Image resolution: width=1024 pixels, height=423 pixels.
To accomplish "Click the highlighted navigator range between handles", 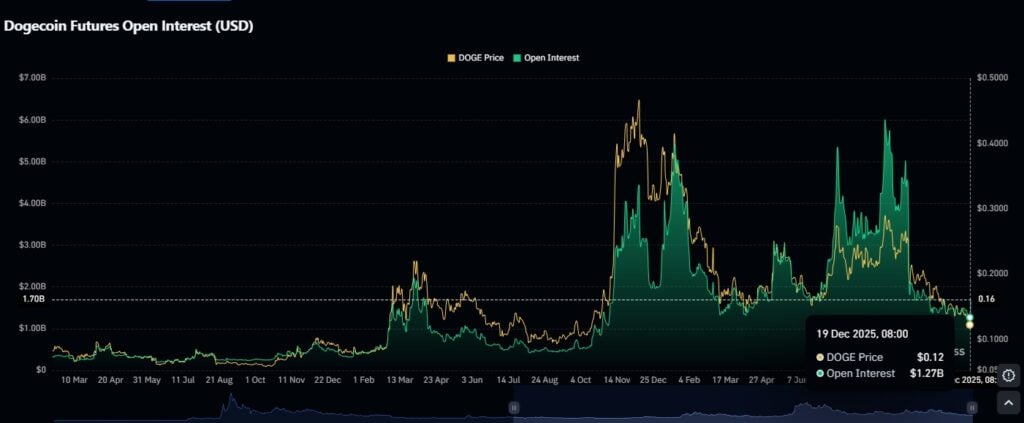I will [740, 407].
